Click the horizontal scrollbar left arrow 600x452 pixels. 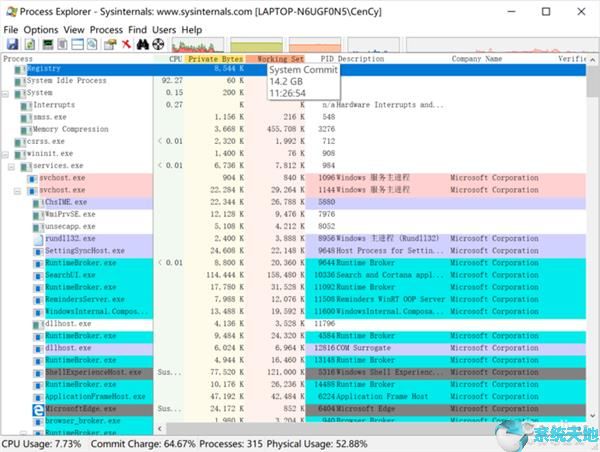click(160, 428)
